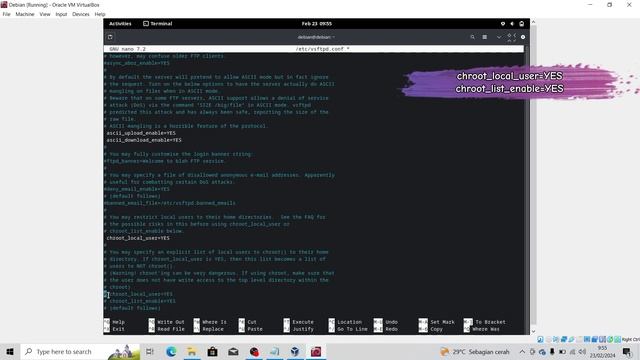Click the nano To Bracket shortcut label
The image size is (640, 360).
(x=490, y=322)
